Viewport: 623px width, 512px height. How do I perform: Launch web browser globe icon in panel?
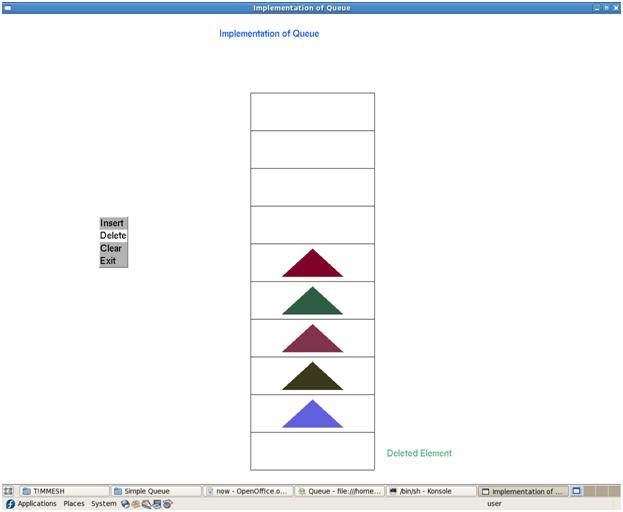point(126,504)
